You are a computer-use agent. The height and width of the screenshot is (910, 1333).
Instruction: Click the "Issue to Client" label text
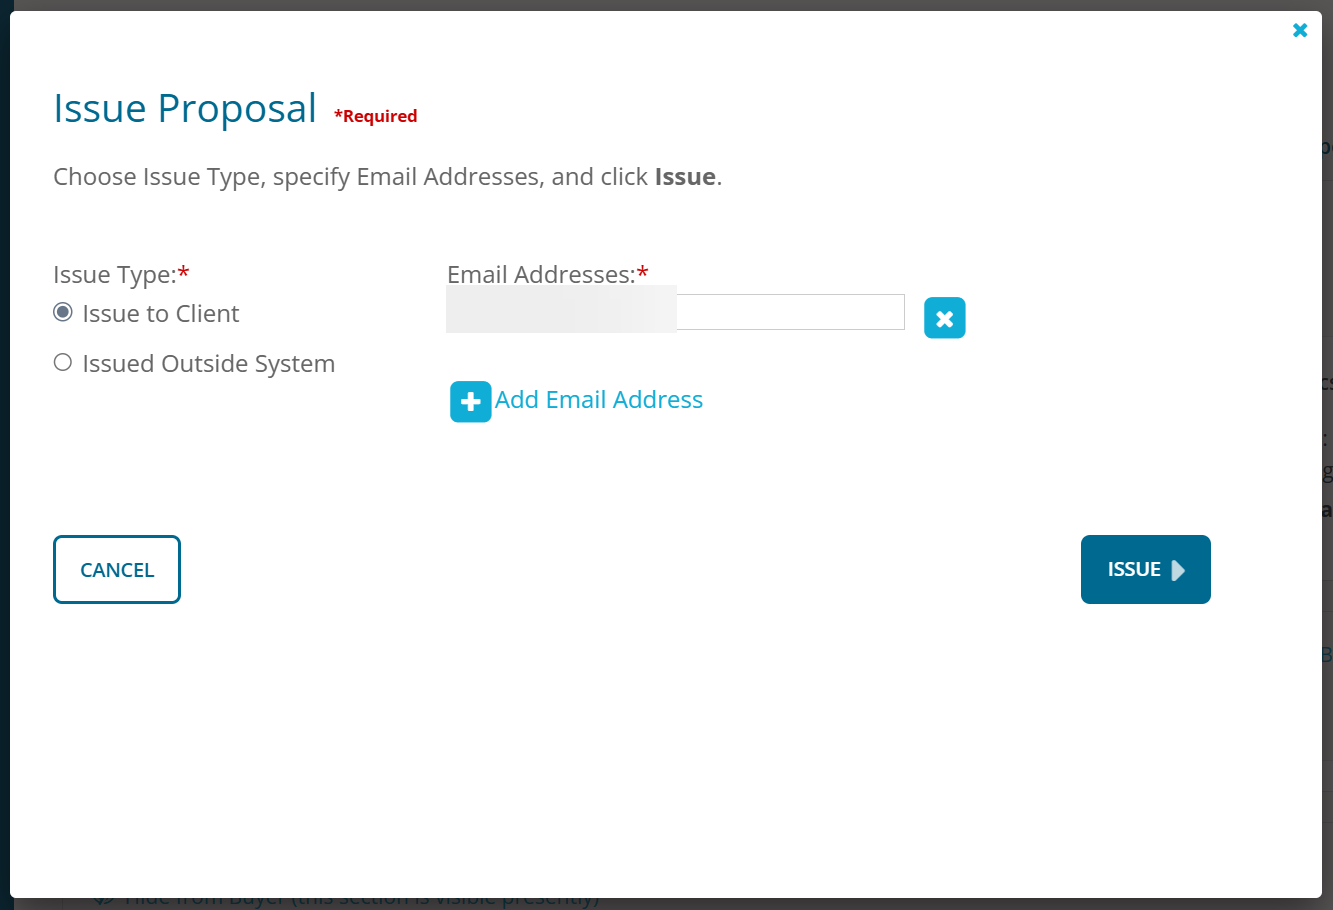click(161, 314)
